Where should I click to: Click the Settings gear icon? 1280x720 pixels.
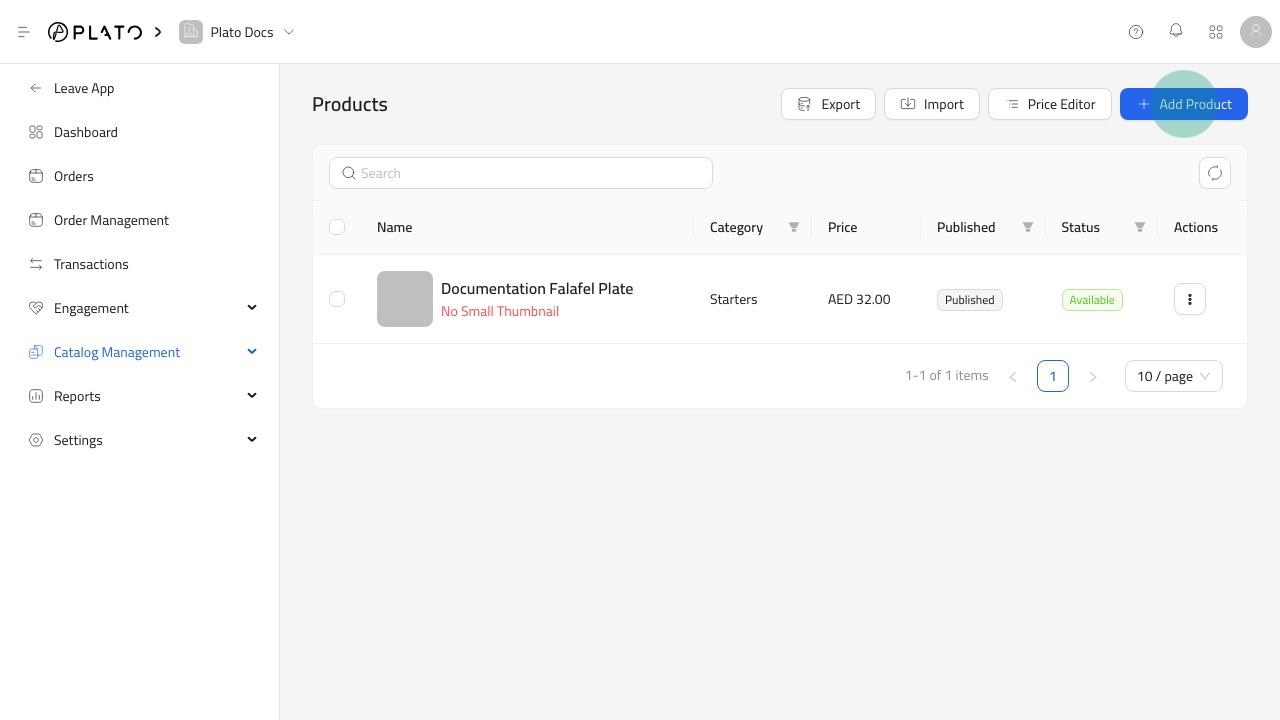[36, 440]
